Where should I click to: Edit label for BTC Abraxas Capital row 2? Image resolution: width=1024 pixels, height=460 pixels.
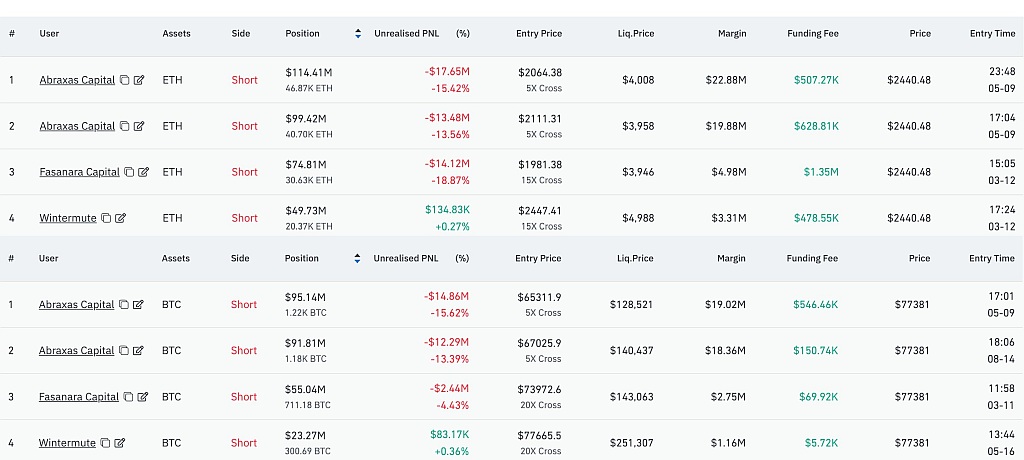coord(138,350)
